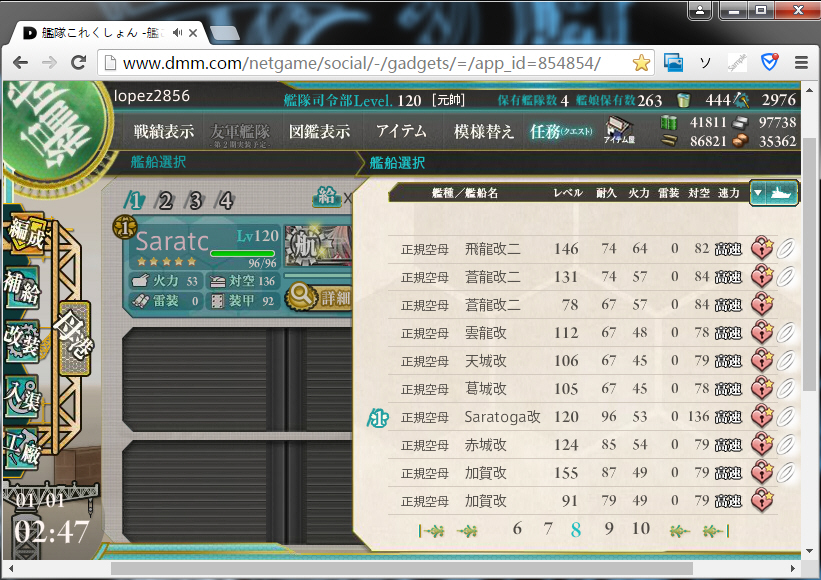Mute the tab via speaker icon

pos(177,33)
